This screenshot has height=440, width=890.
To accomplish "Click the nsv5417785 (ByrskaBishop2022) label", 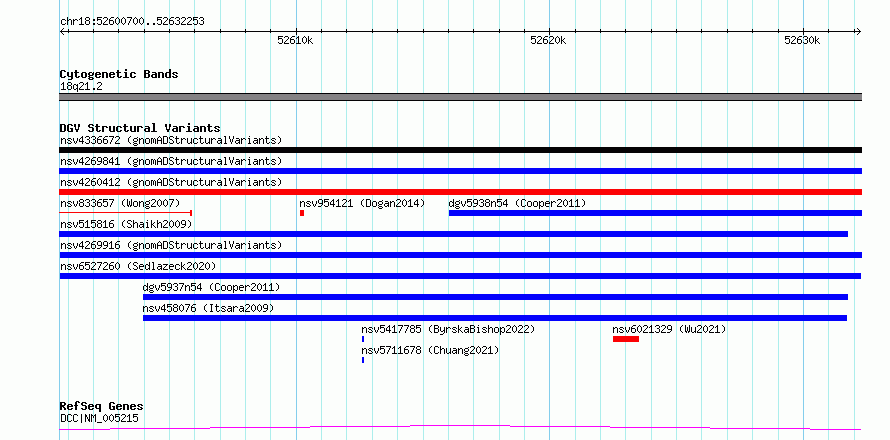I will pyautogui.click(x=448, y=329).
